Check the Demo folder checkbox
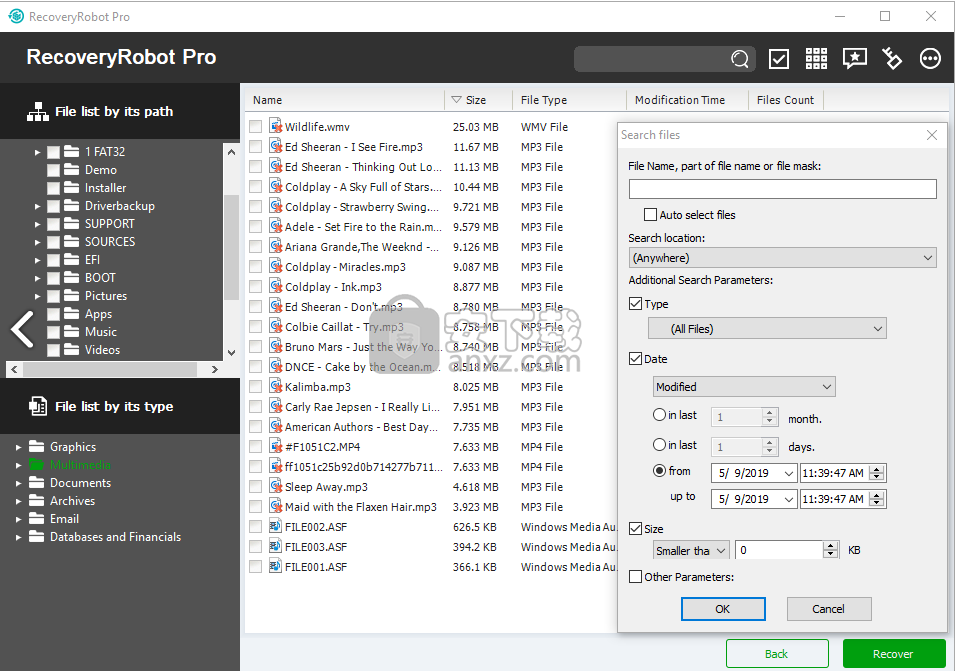Screen dimensions: 955x671 click(x=54, y=170)
